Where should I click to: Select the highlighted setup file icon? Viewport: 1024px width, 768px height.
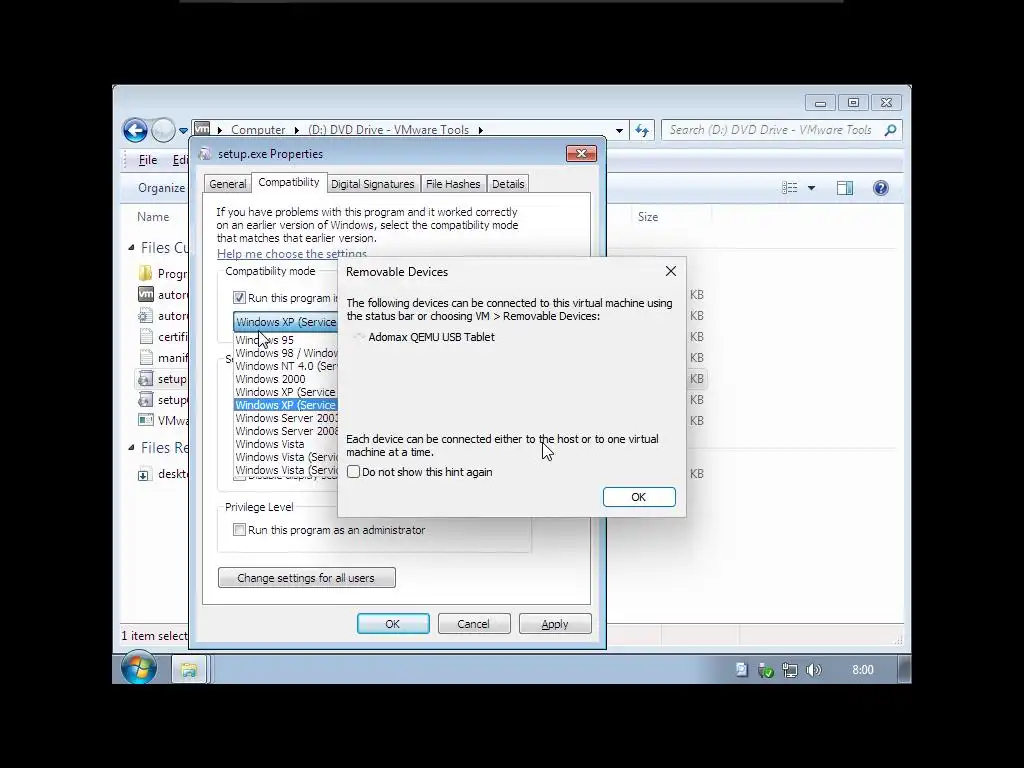pos(146,379)
